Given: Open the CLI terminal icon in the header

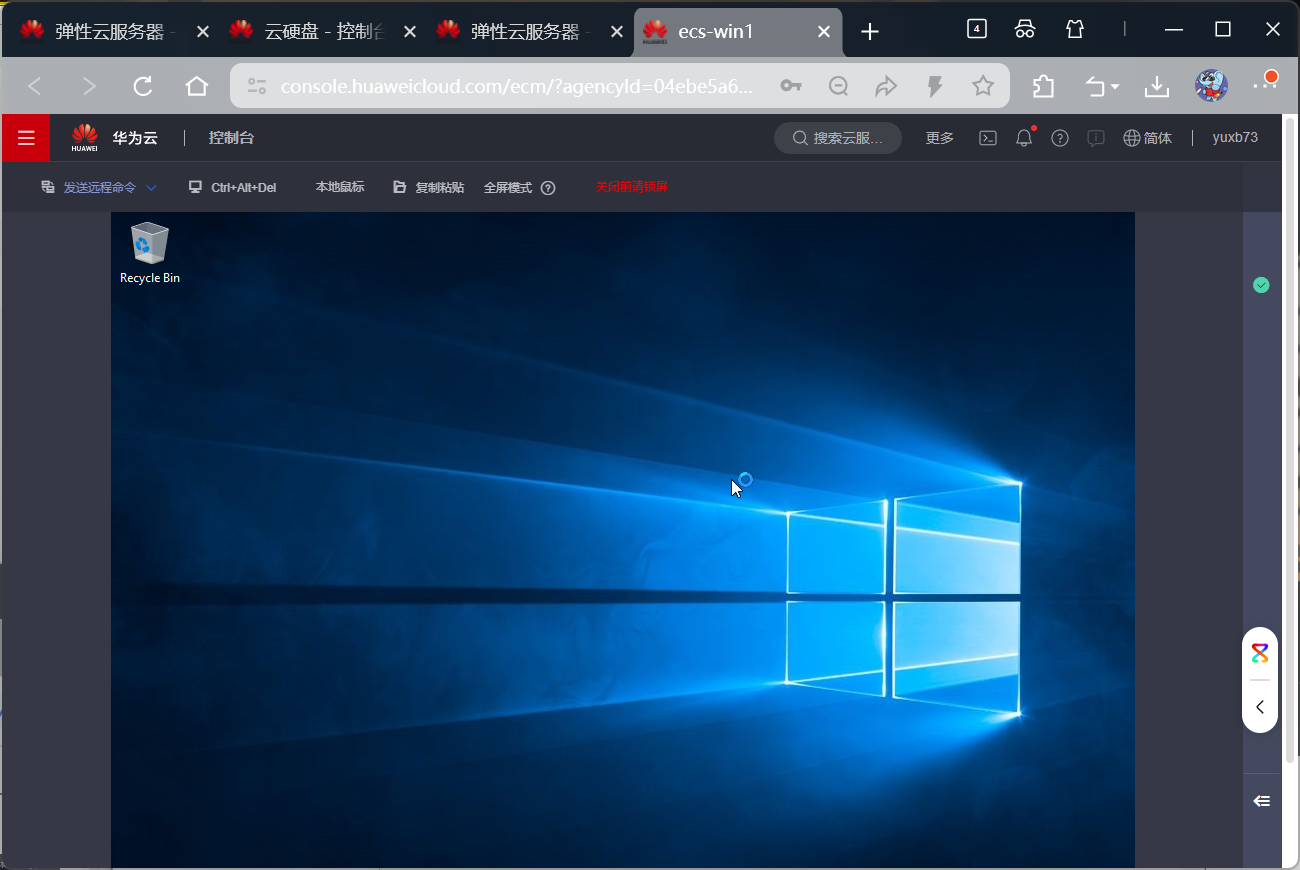Looking at the screenshot, I should pyautogui.click(x=988, y=137).
